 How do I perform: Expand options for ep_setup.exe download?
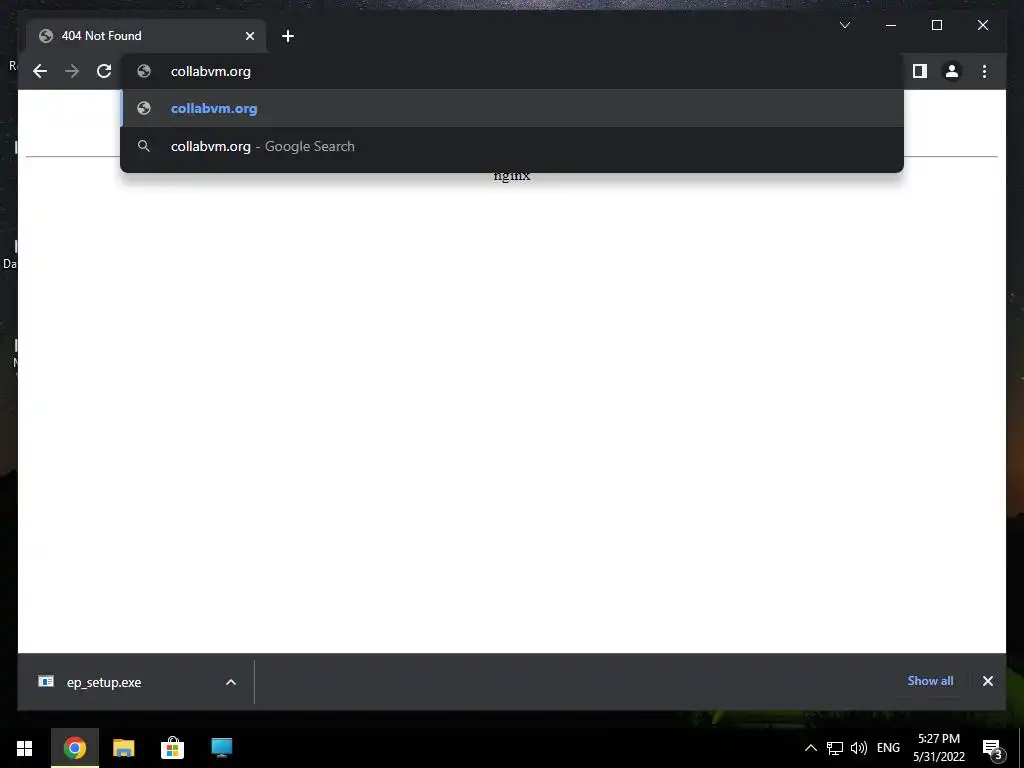(231, 682)
